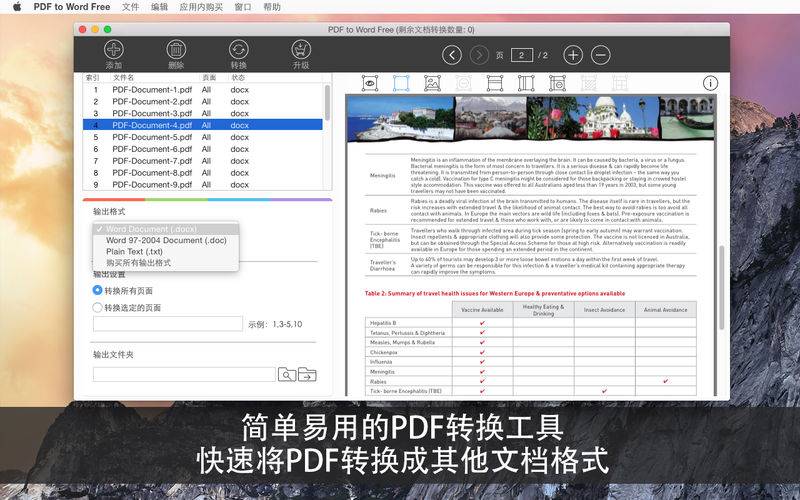Click the 添加 (Add) file toolbar icon
The image size is (800, 500).
pyautogui.click(x=113, y=49)
